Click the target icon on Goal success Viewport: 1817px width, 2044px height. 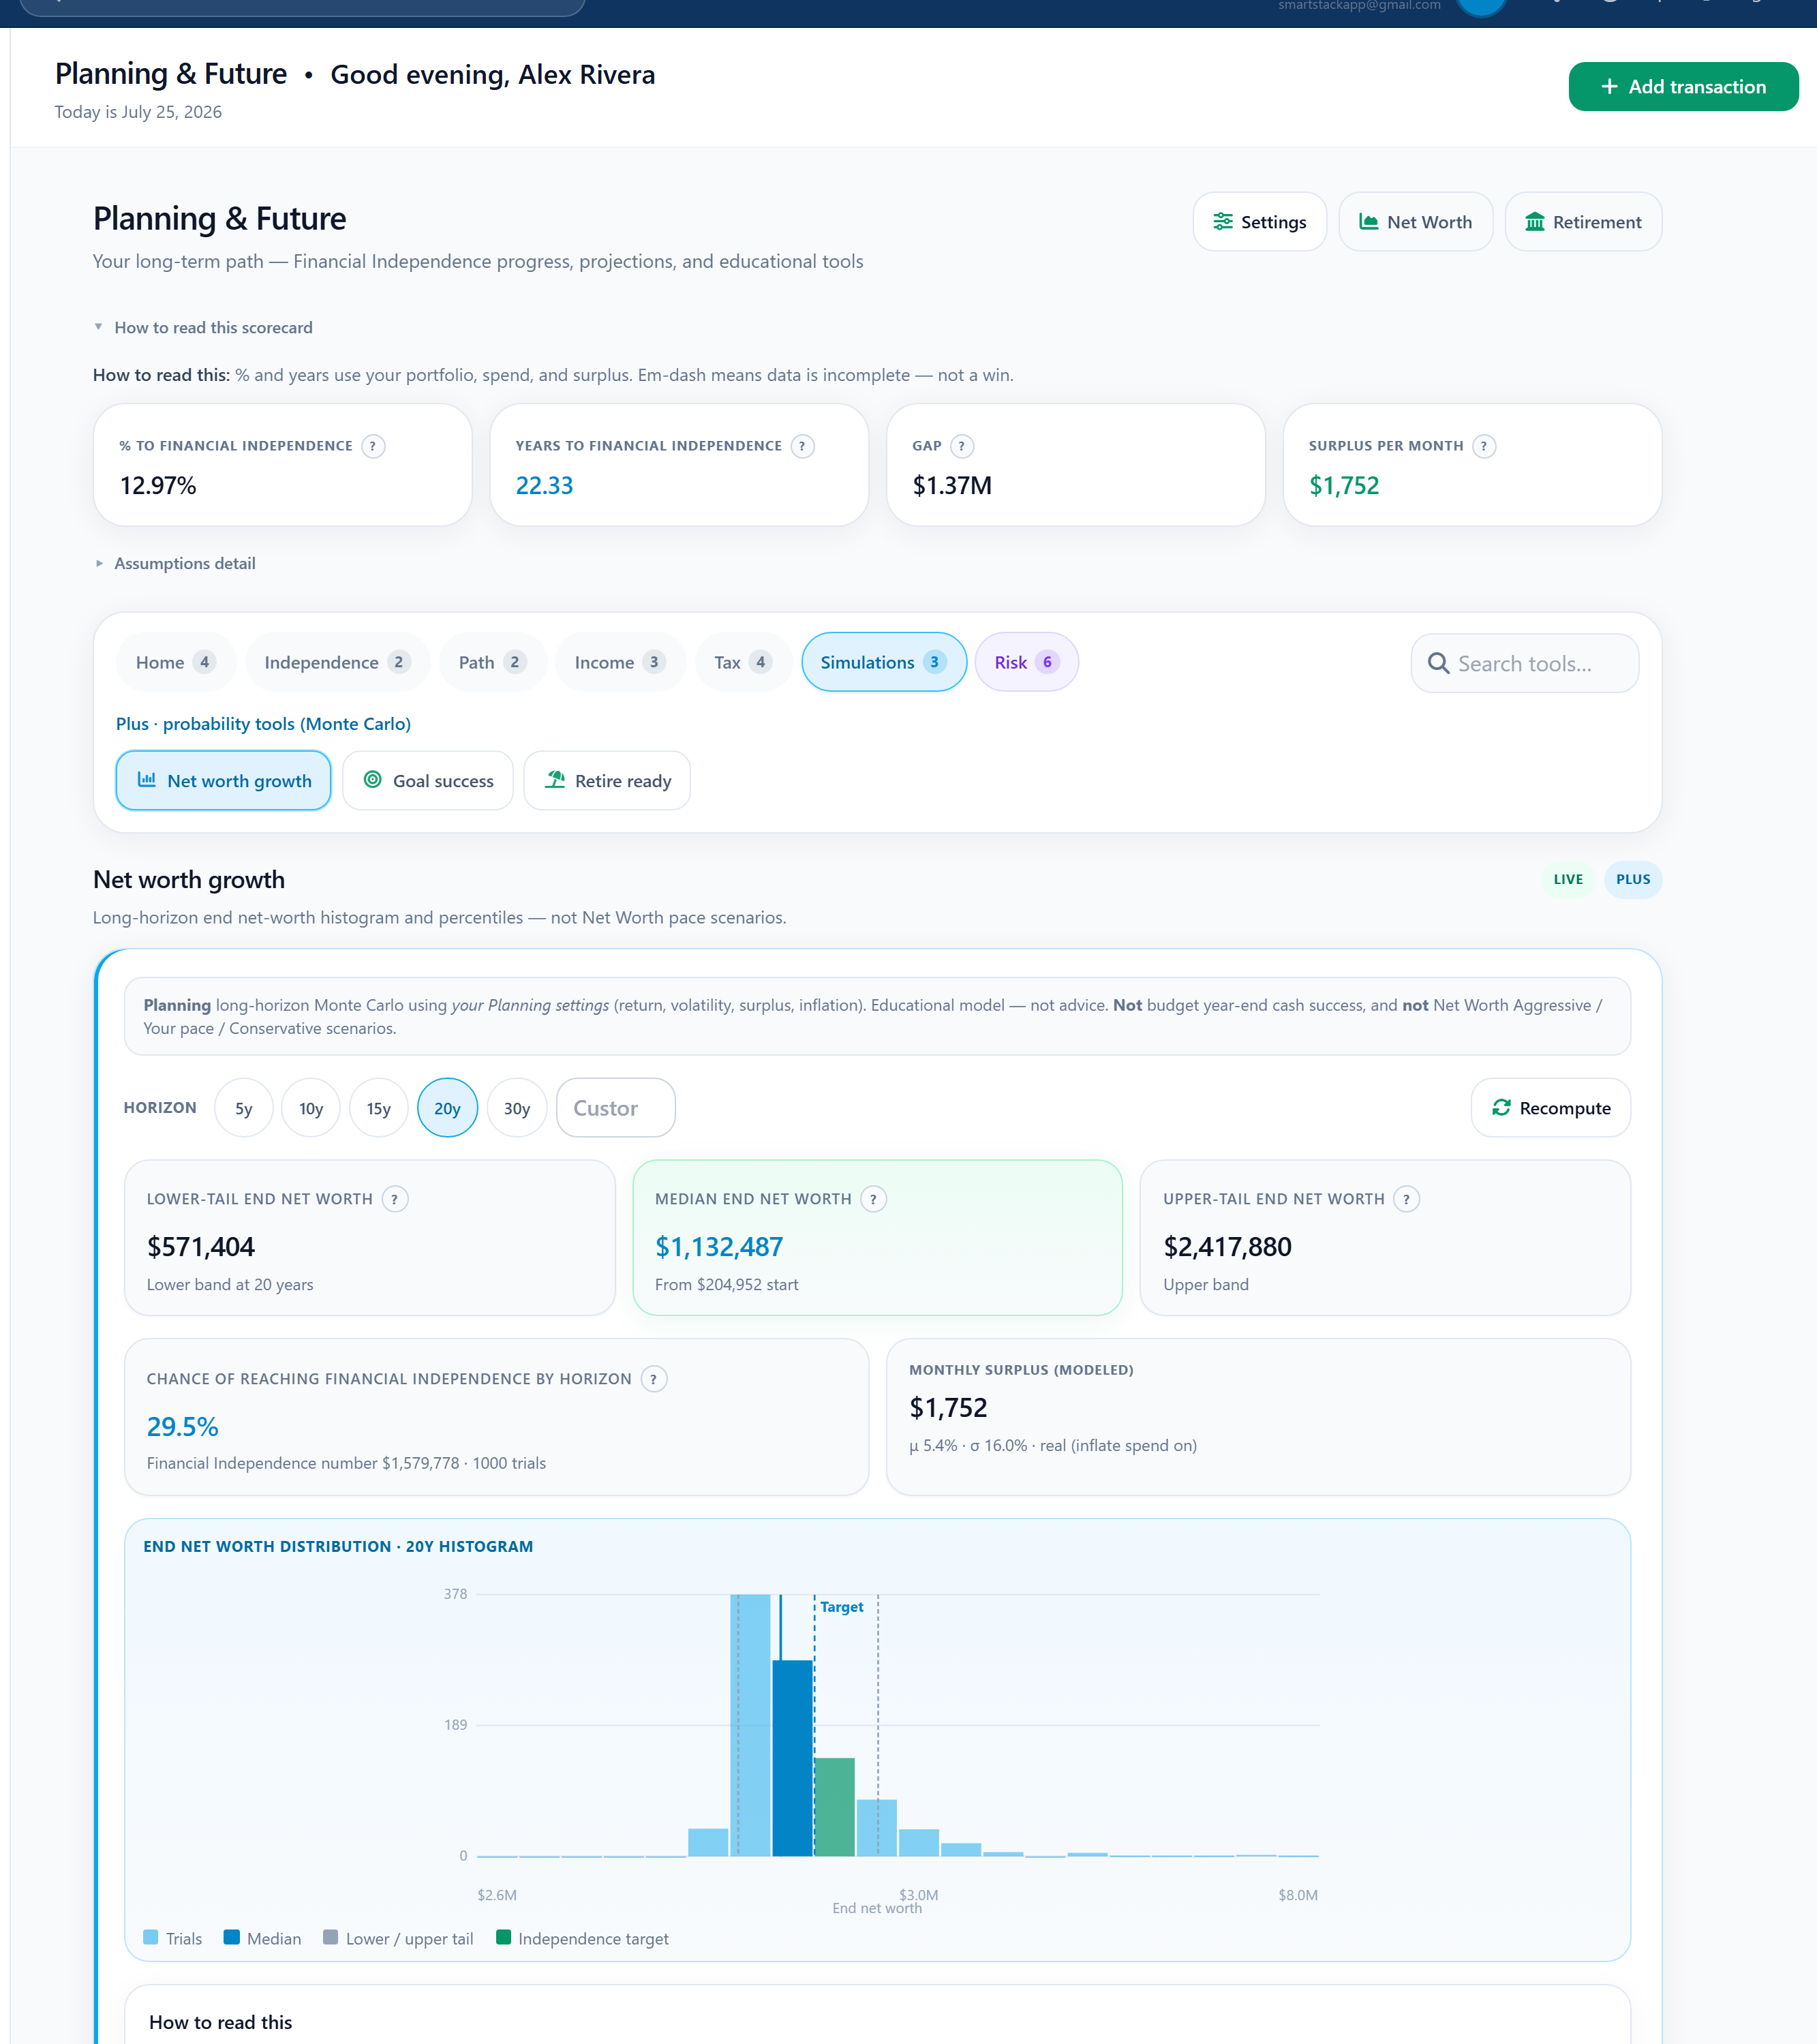[x=372, y=780]
